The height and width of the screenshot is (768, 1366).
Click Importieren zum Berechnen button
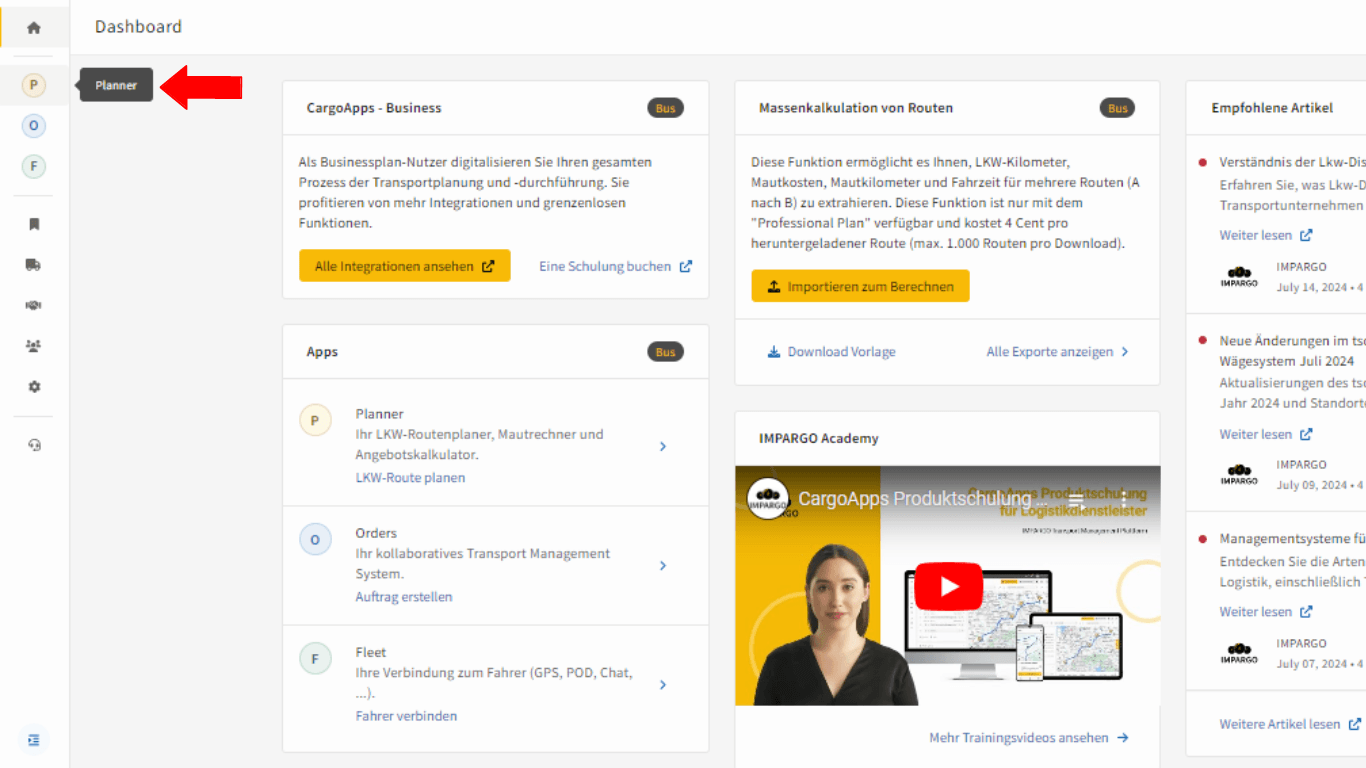pyautogui.click(x=861, y=286)
